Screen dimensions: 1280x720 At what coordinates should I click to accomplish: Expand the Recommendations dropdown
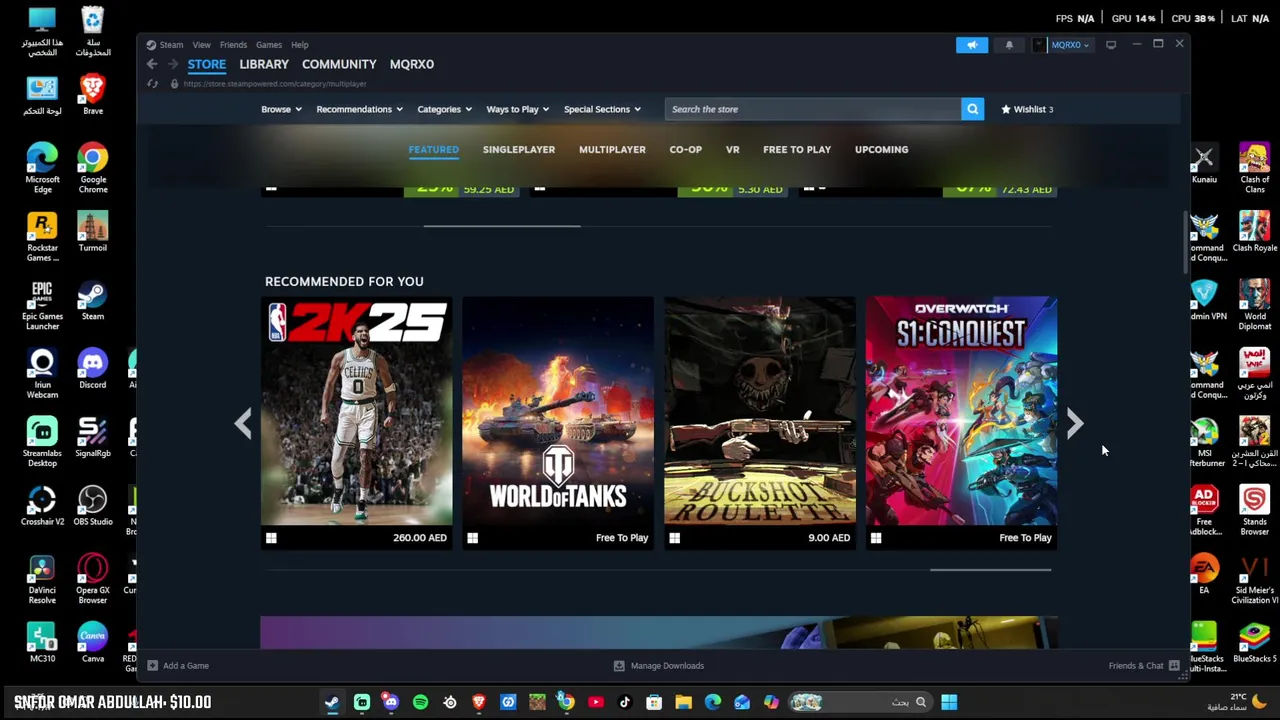[x=359, y=109]
